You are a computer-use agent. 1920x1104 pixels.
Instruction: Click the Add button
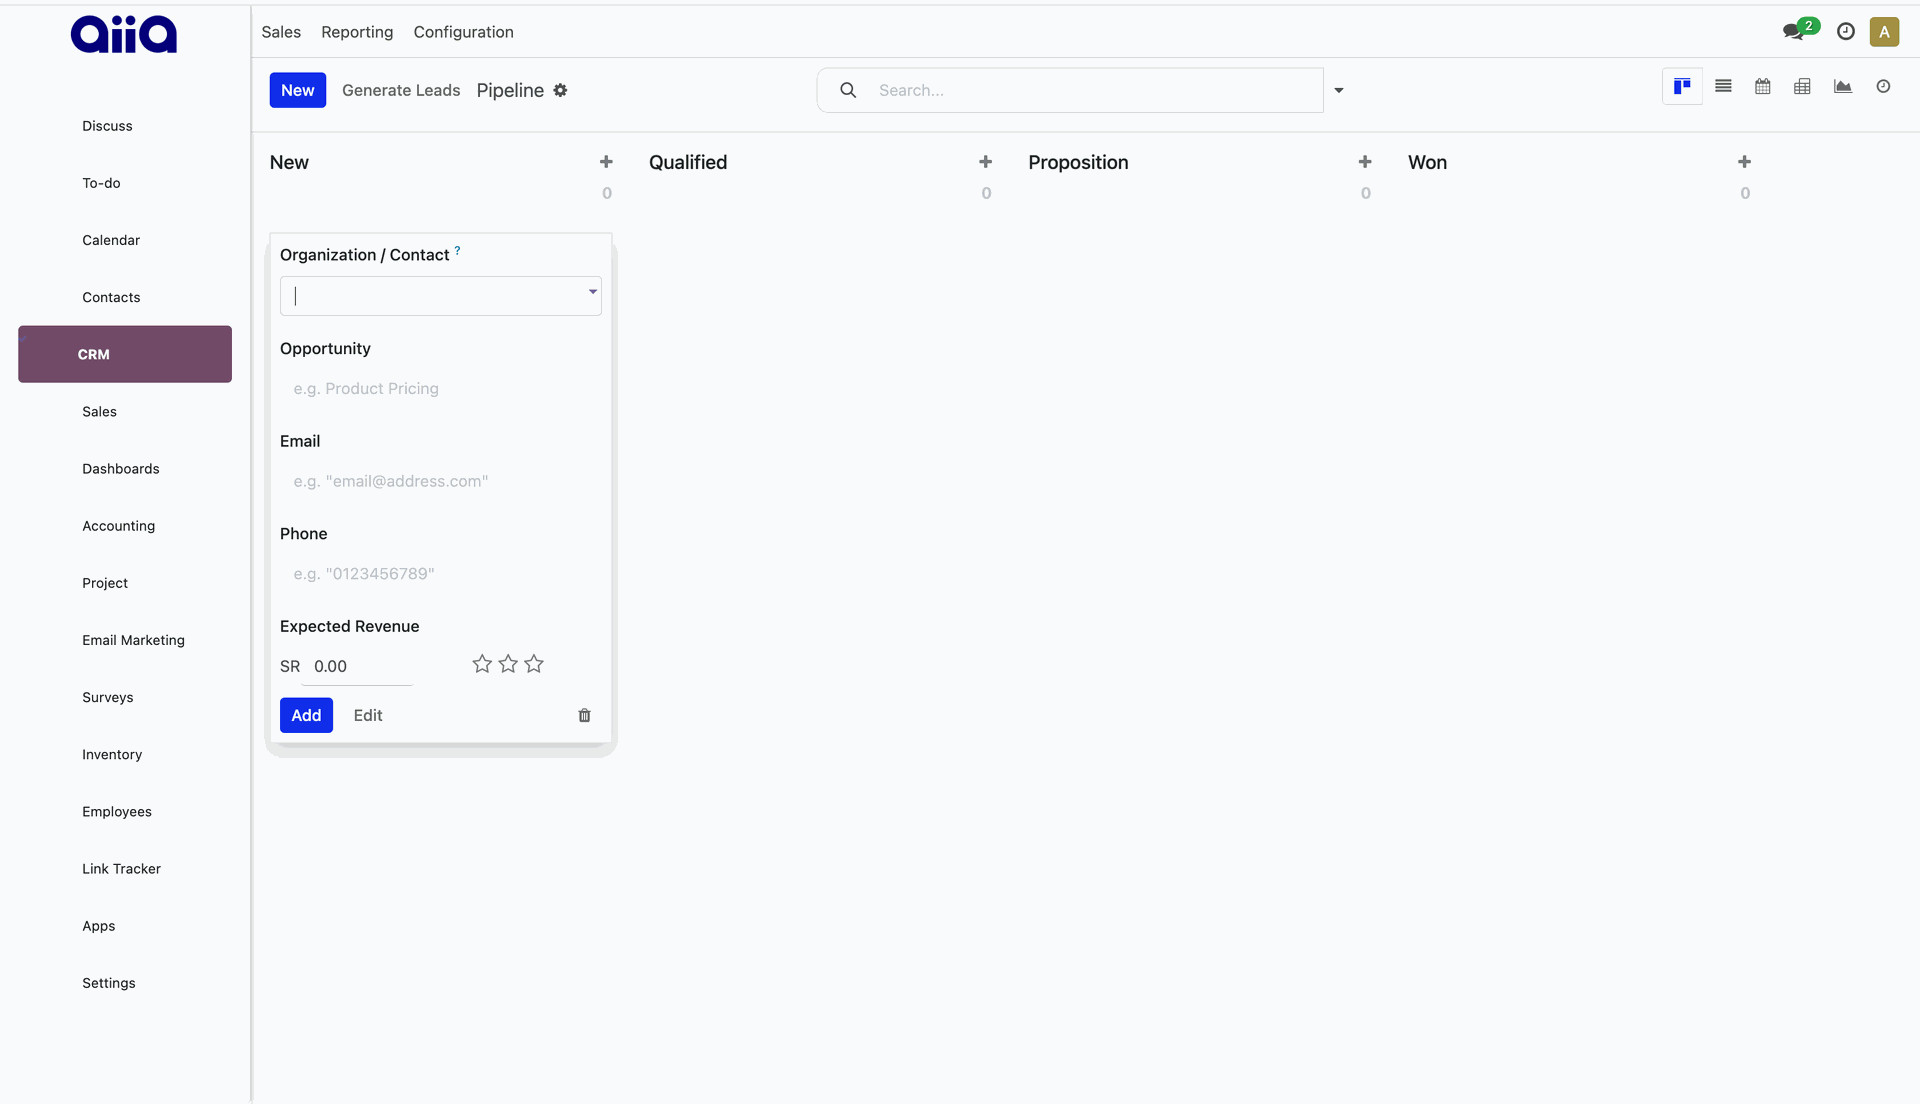pos(306,715)
